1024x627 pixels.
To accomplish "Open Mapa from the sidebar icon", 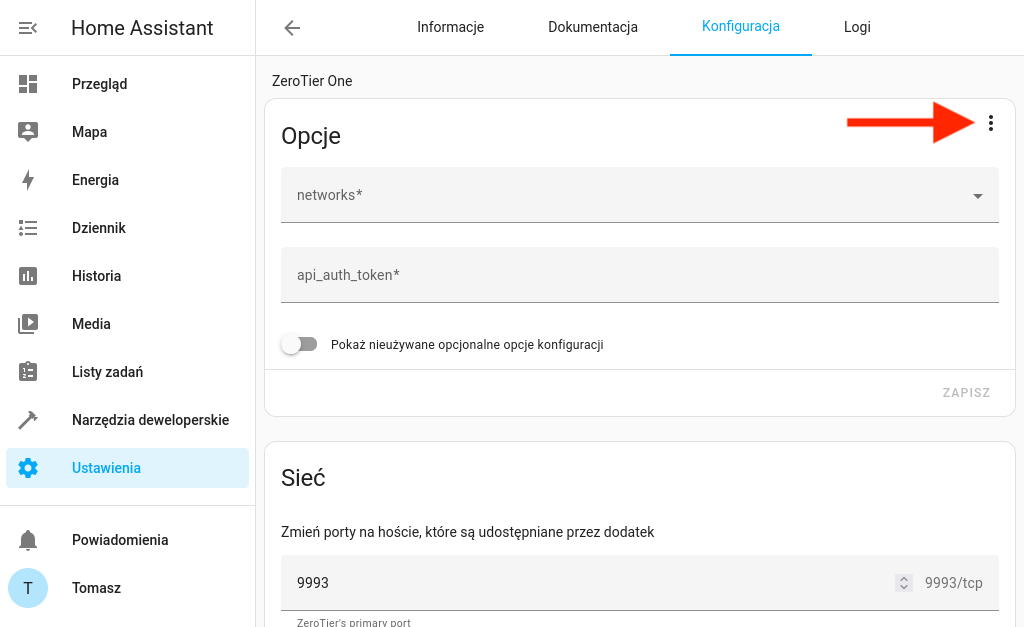I will click(x=28, y=132).
